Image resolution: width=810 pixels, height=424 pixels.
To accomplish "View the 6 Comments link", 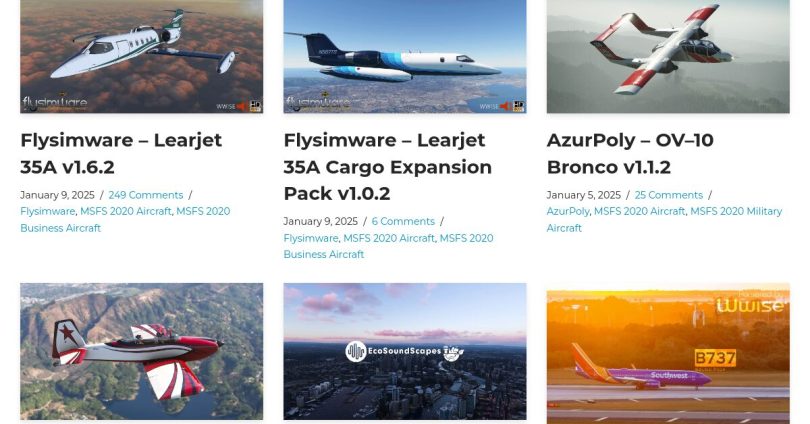I will pos(403,222).
